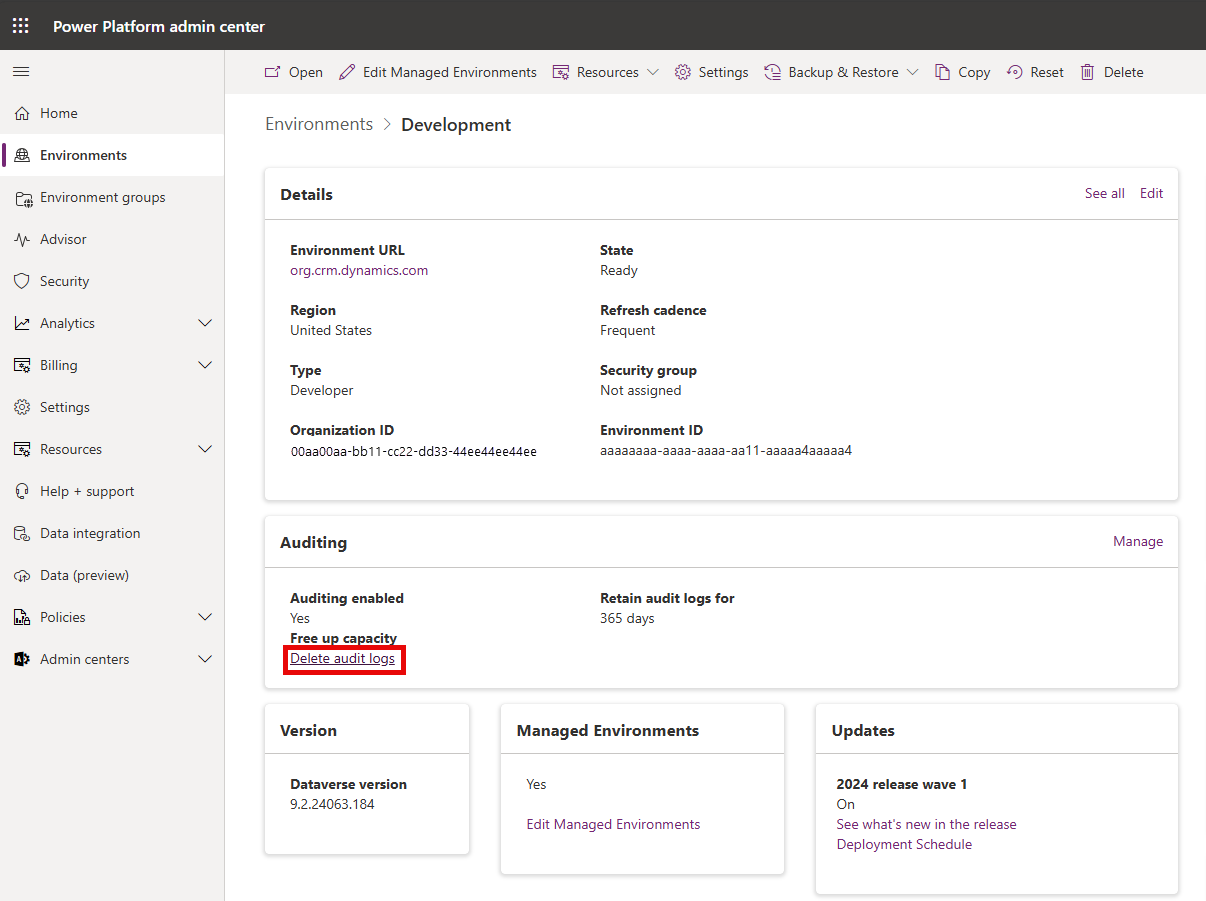Click the Reset environment icon
The image size is (1206, 901).
1015,72
